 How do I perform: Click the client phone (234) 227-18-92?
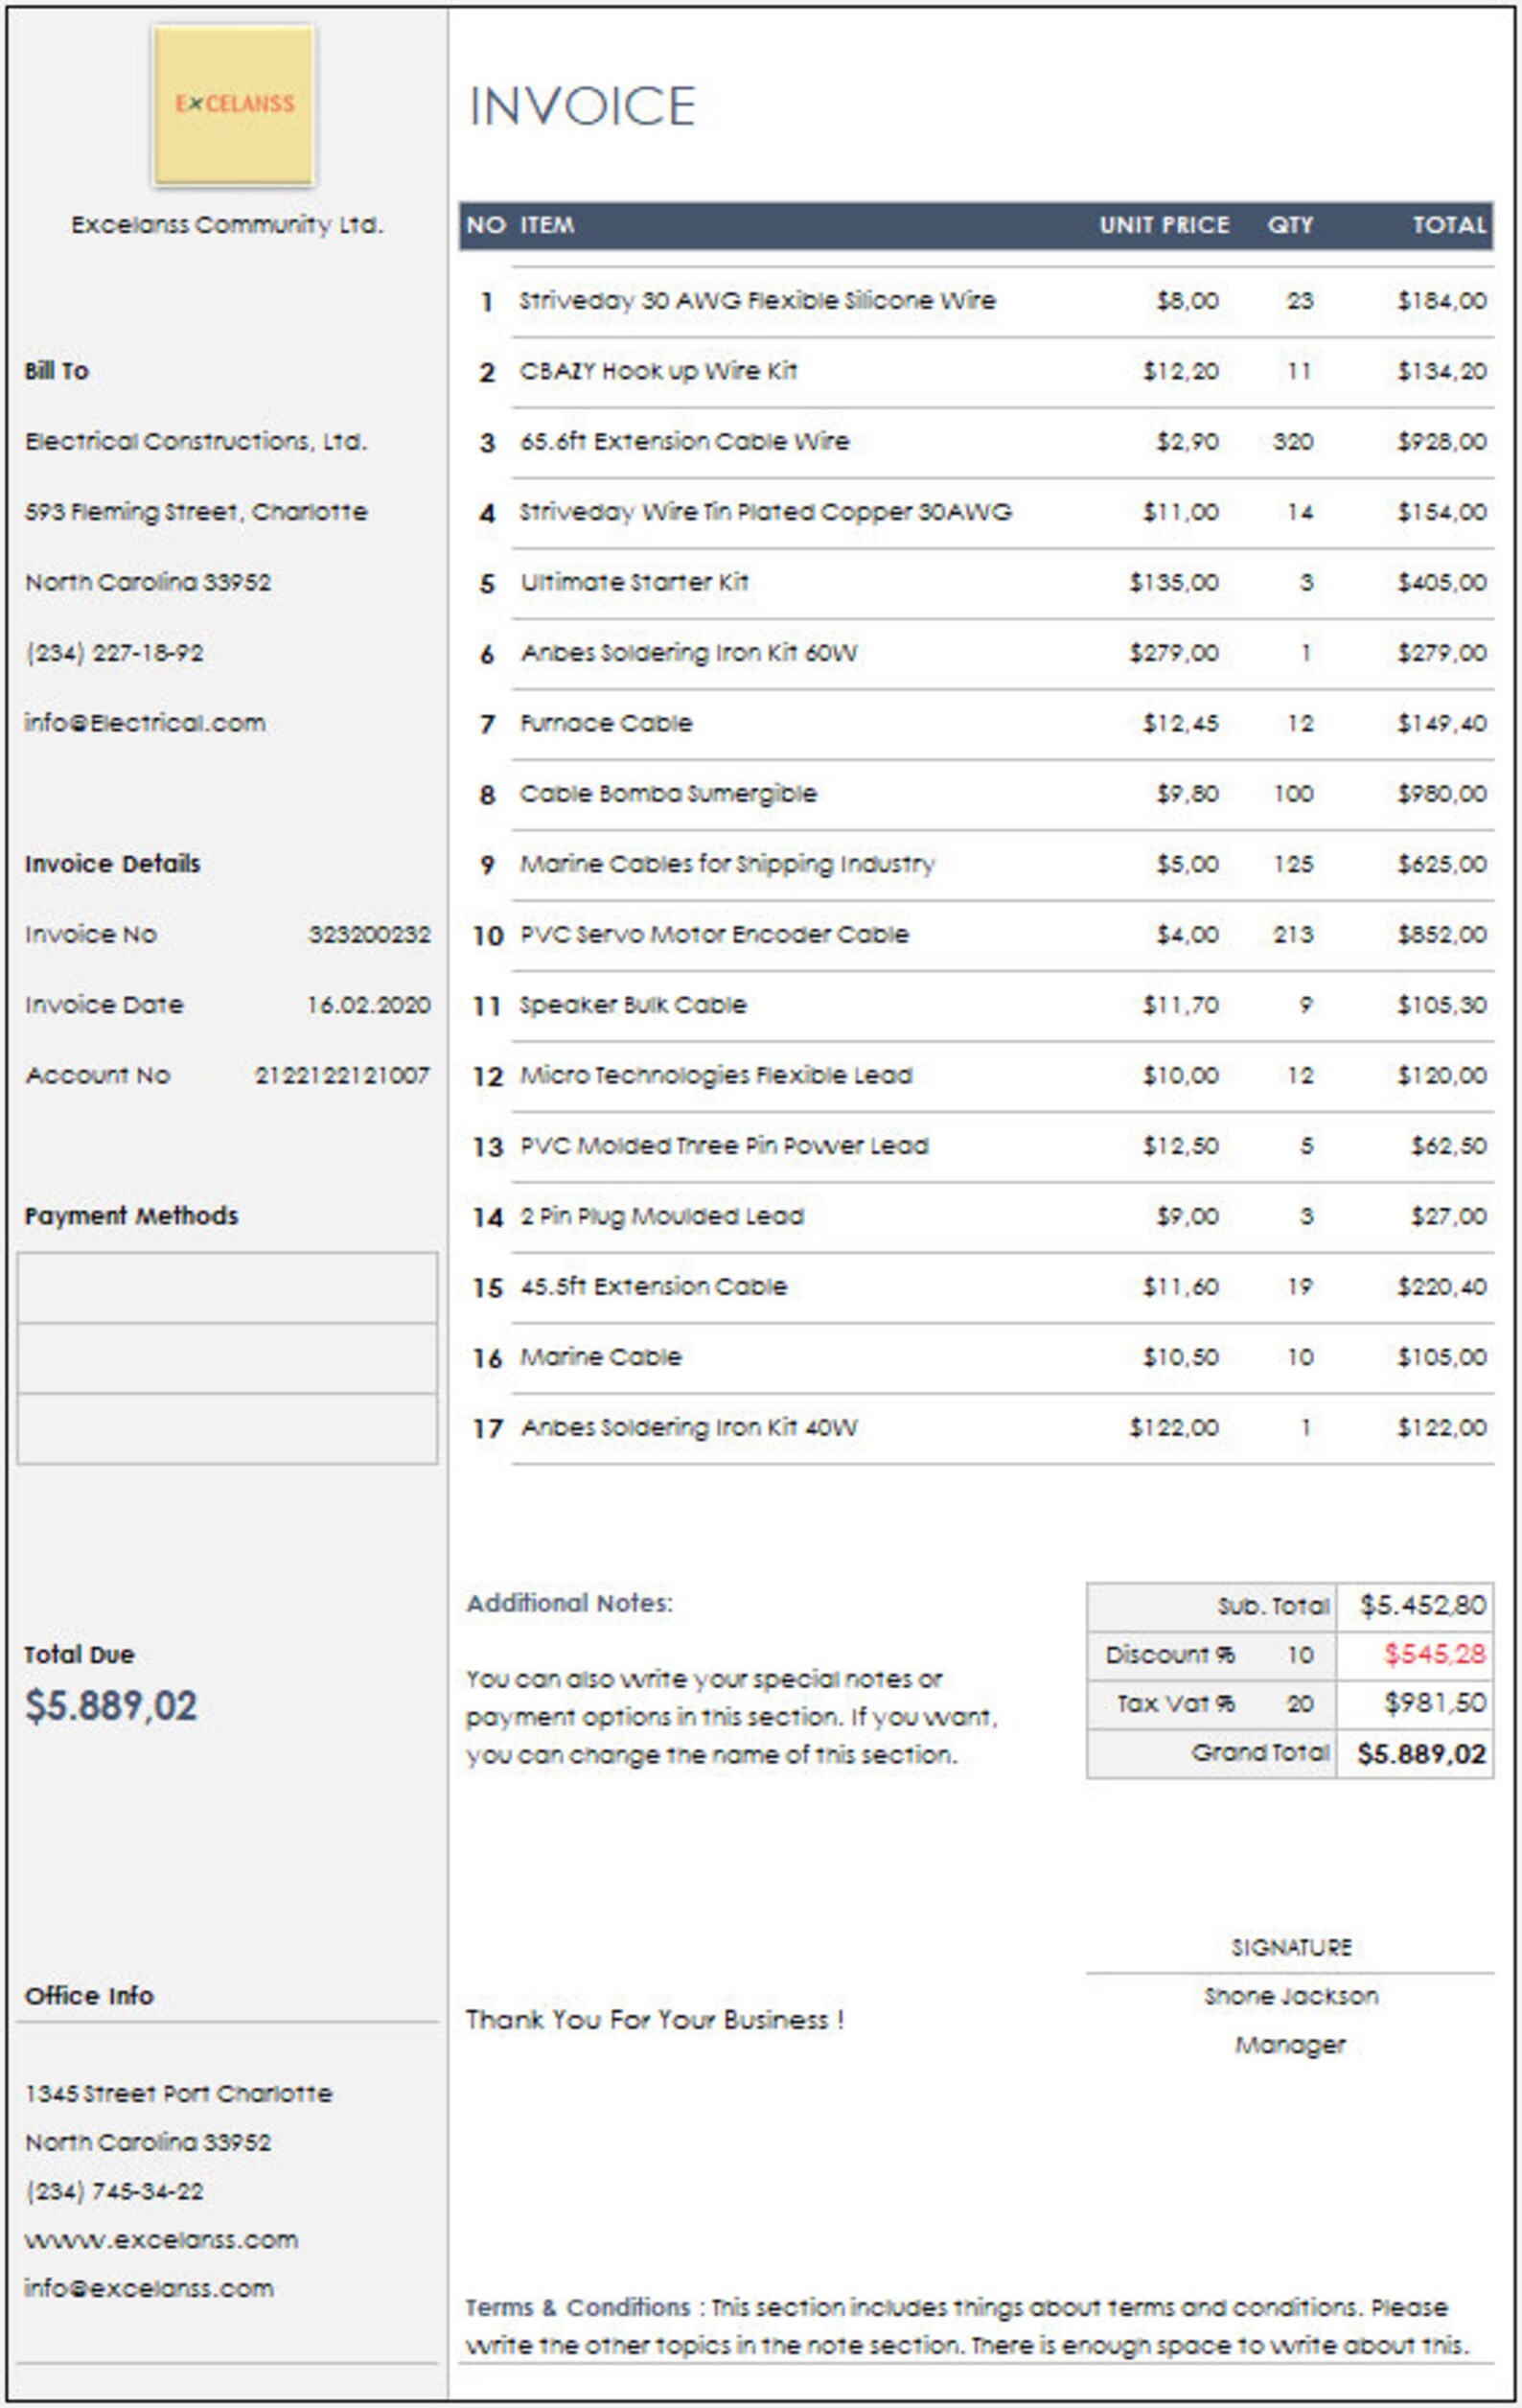(114, 653)
